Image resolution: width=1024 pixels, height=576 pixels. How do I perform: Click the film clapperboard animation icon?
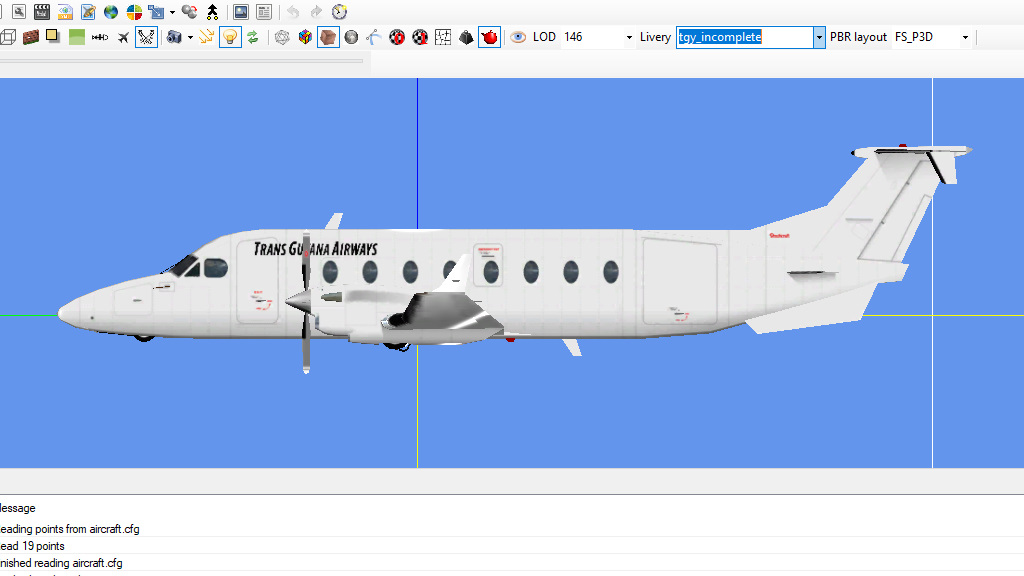tap(42, 12)
